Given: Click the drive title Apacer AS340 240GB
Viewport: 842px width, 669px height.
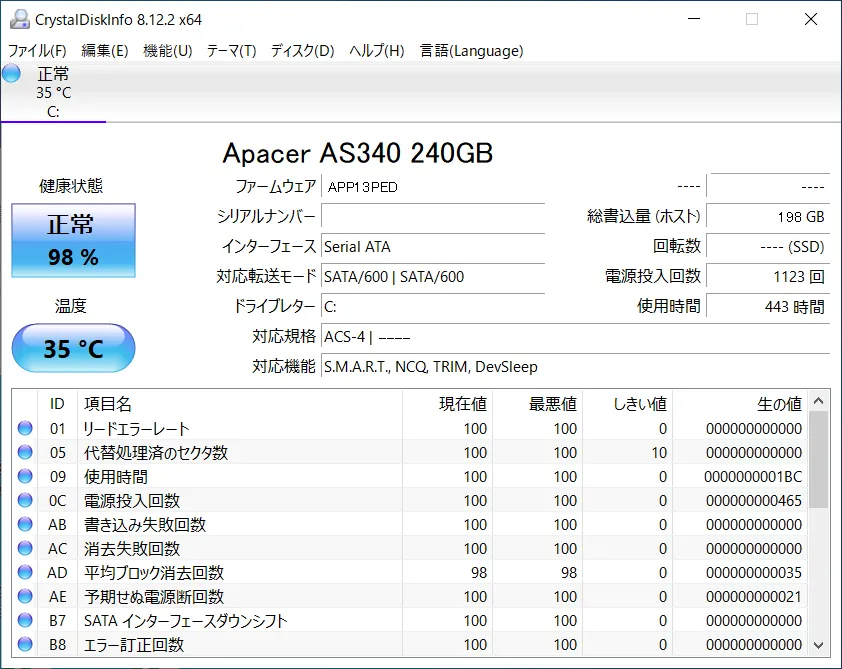Looking at the screenshot, I should click(358, 154).
